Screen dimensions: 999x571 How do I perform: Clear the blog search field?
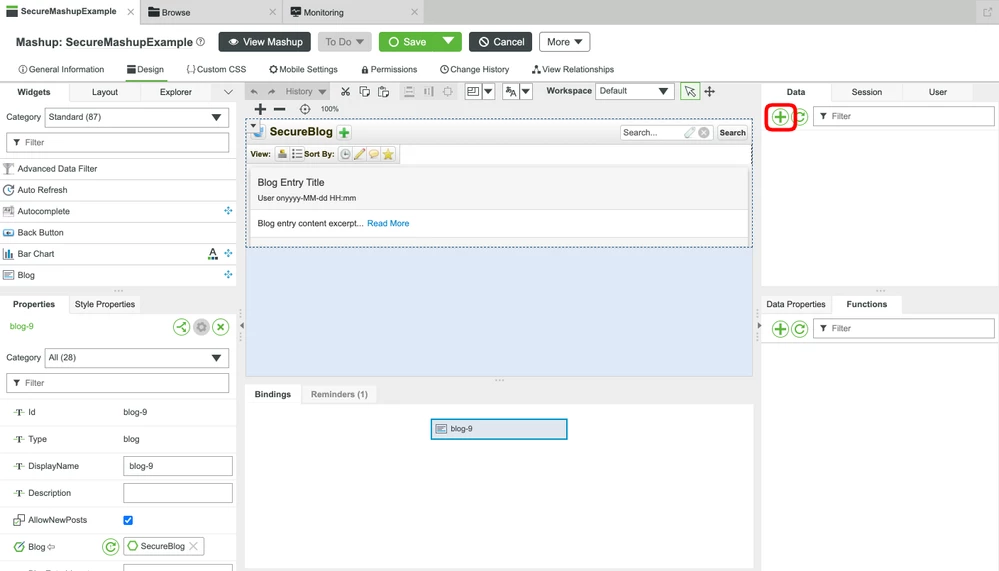pyautogui.click(x=703, y=133)
